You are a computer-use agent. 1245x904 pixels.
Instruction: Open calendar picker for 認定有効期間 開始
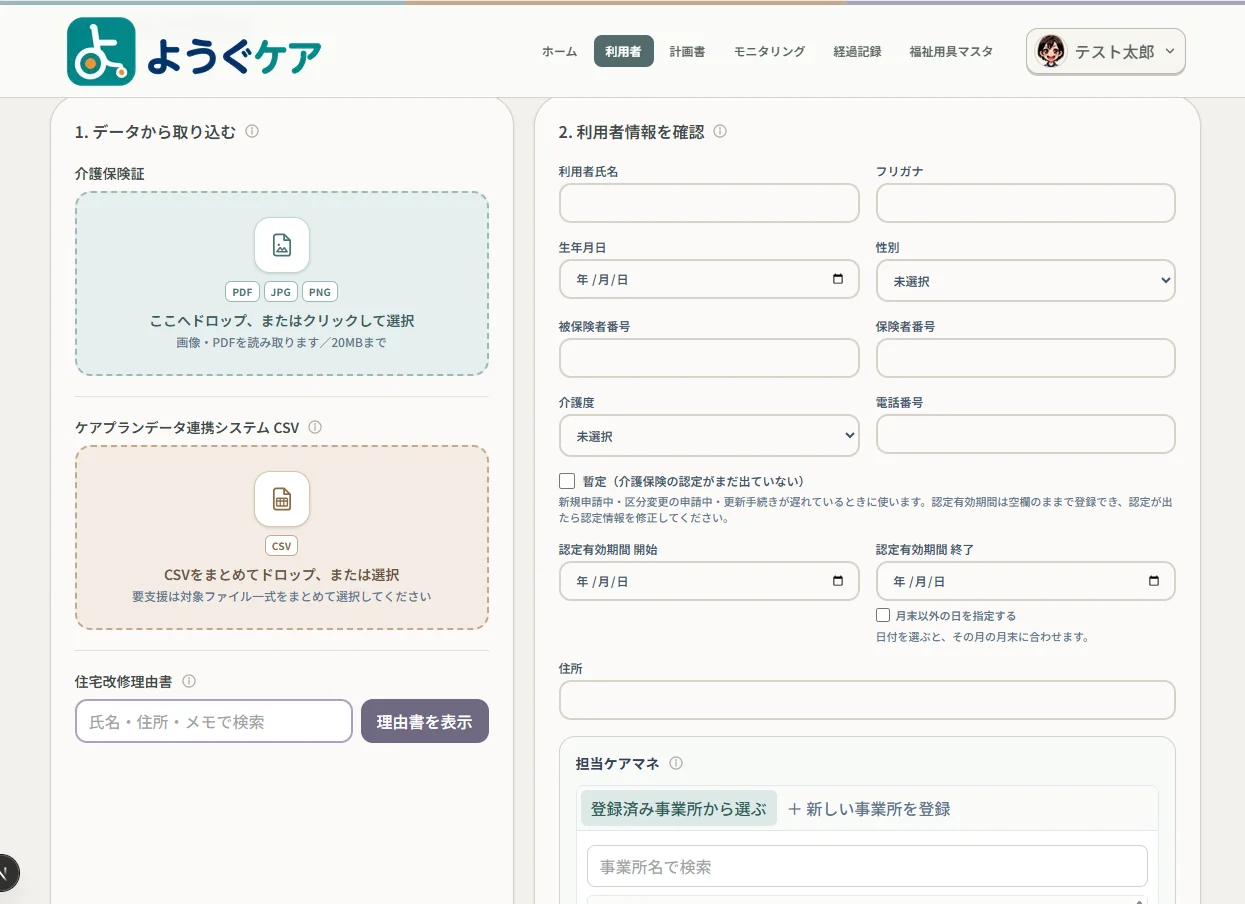click(838, 581)
